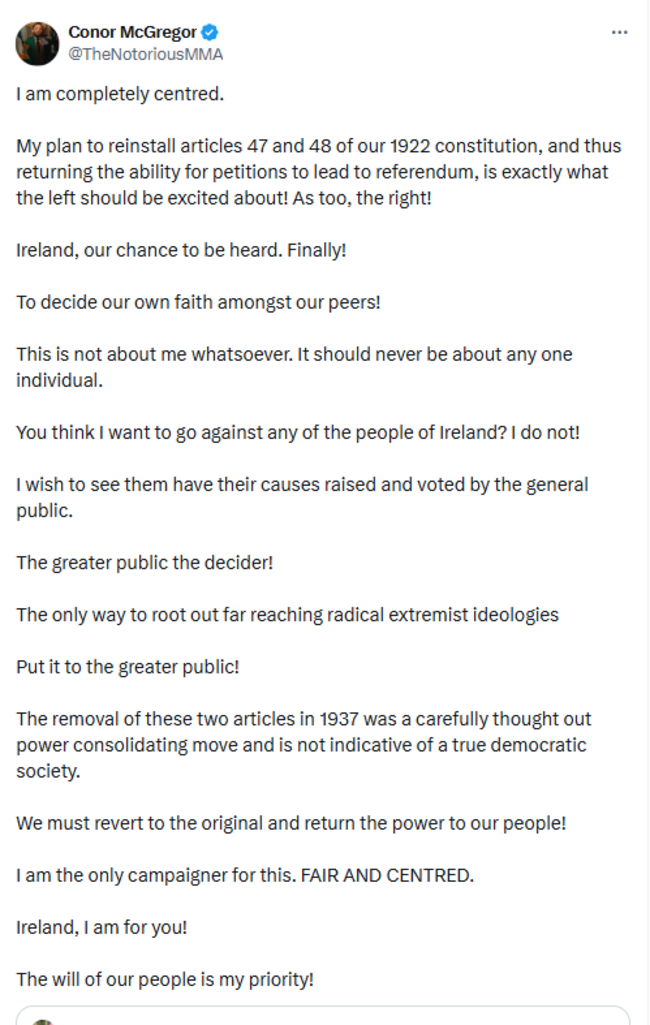650x1025 pixels.
Task: Click paragraph about removal of articles in 1937
Action: click(x=303, y=745)
